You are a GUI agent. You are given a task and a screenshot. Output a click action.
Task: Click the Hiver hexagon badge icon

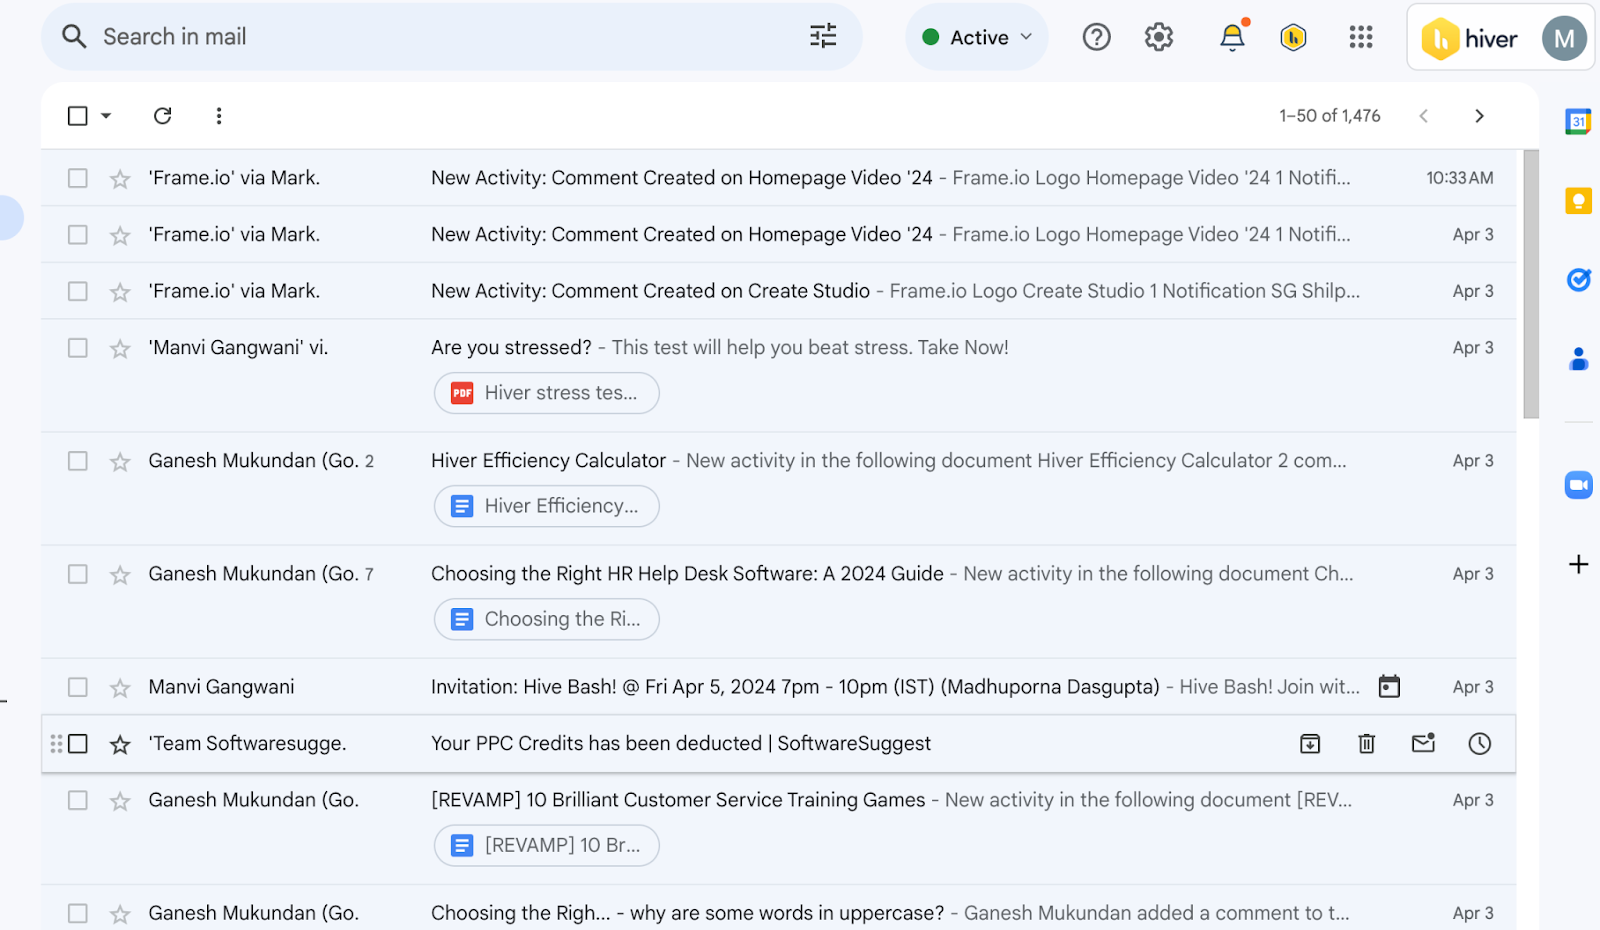[1294, 38]
